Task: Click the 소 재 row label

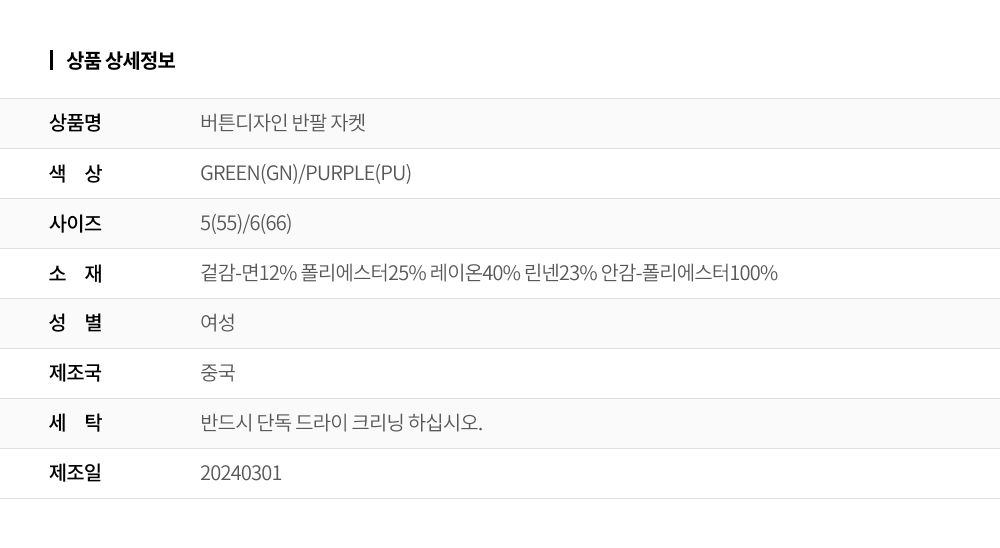Action: pyautogui.click(x=75, y=273)
